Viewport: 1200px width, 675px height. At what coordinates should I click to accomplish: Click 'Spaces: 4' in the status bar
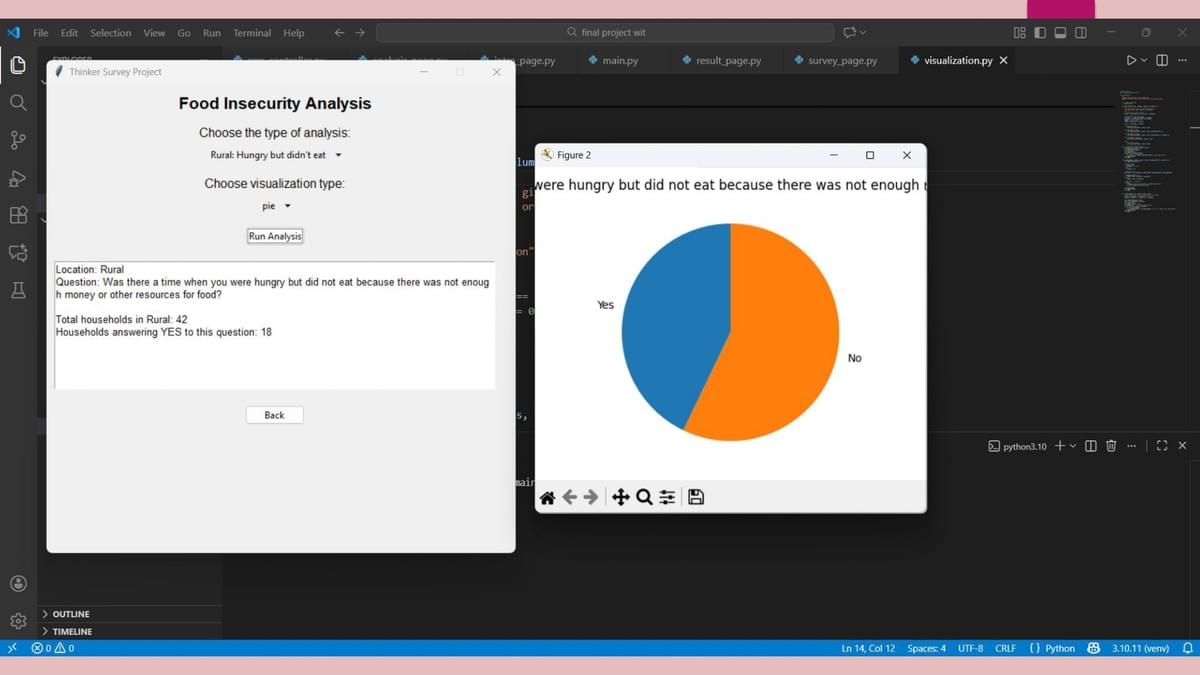(926, 648)
